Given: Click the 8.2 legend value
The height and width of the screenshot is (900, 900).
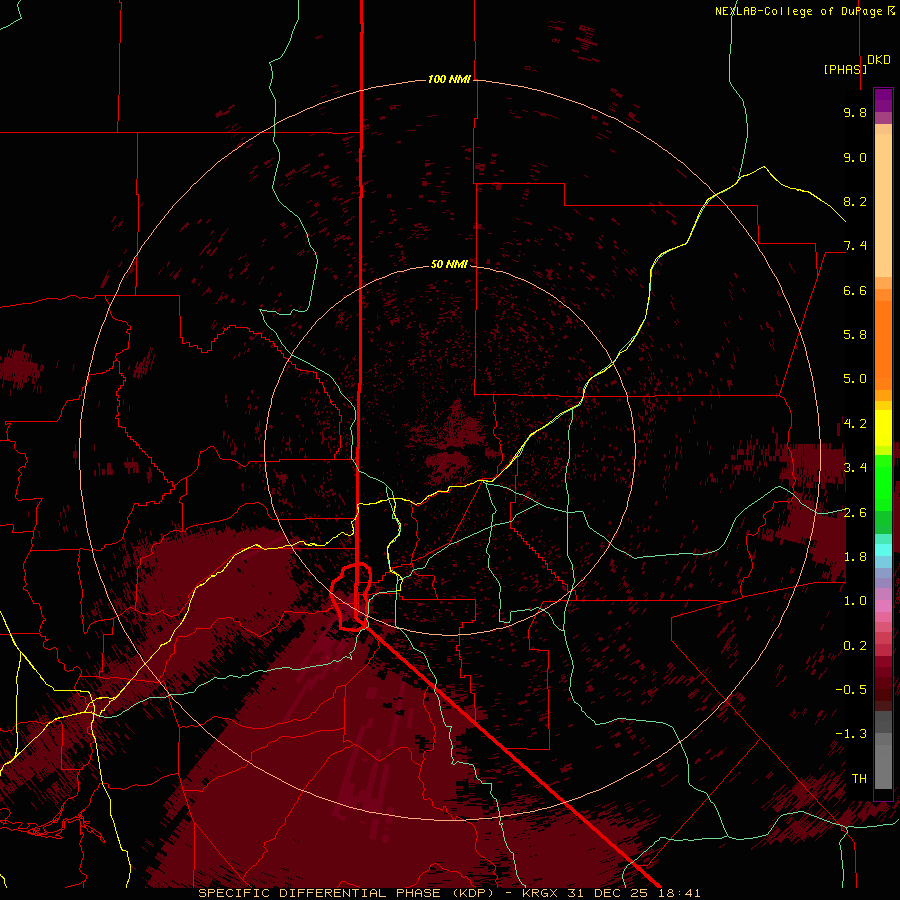Looking at the screenshot, I should (855, 201).
